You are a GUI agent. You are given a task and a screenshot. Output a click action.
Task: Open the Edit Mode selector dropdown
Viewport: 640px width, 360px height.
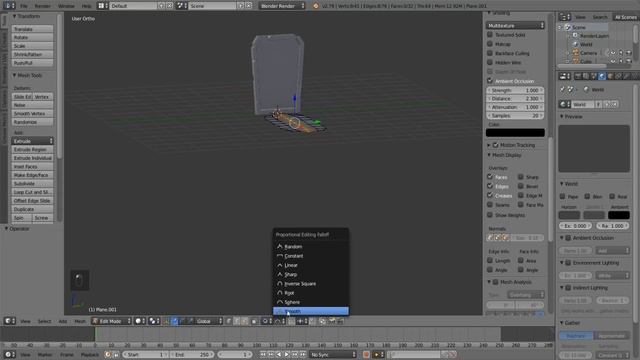(111, 321)
